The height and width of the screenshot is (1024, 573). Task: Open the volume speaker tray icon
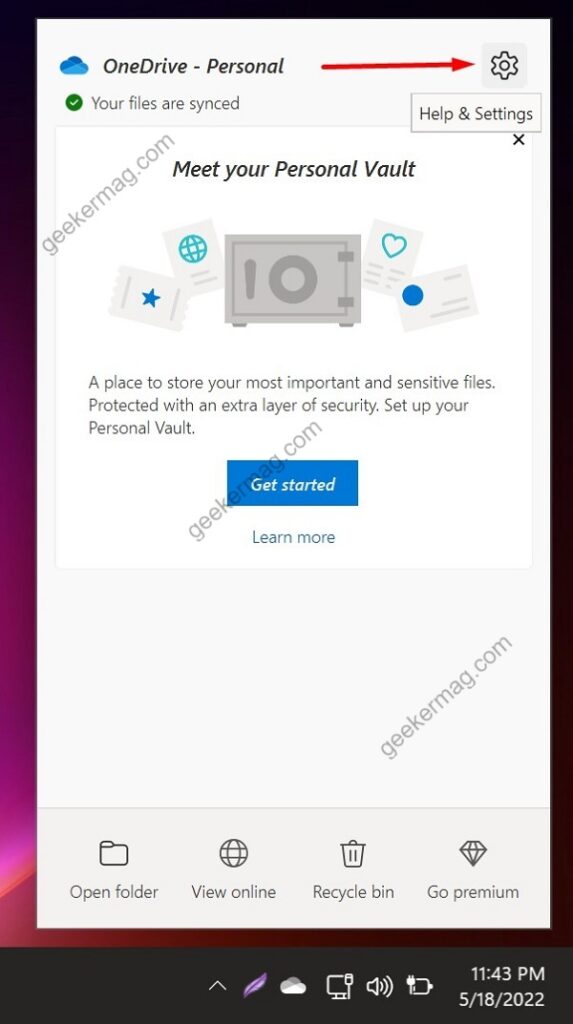[379, 986]
